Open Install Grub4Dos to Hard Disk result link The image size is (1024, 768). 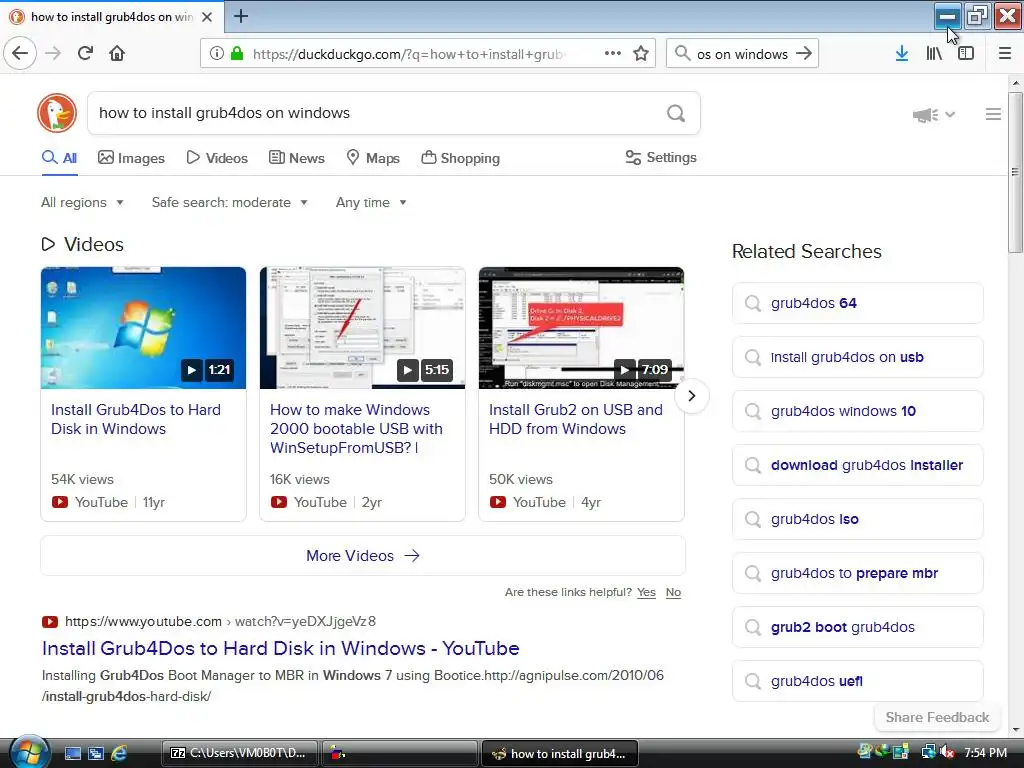coord(281,648)
